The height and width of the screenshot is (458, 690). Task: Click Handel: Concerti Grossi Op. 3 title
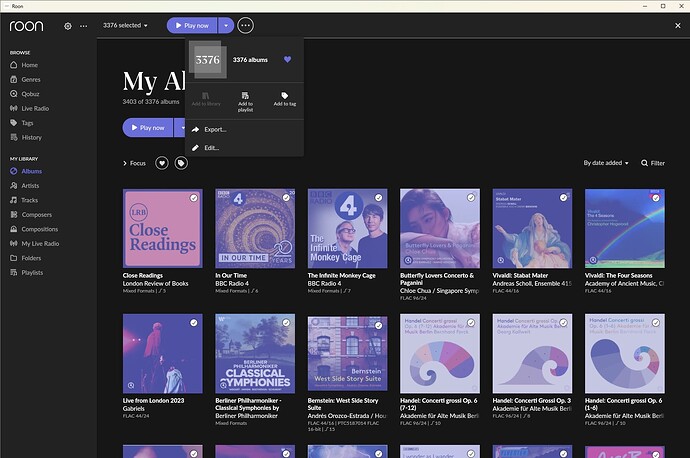(532, 401)
